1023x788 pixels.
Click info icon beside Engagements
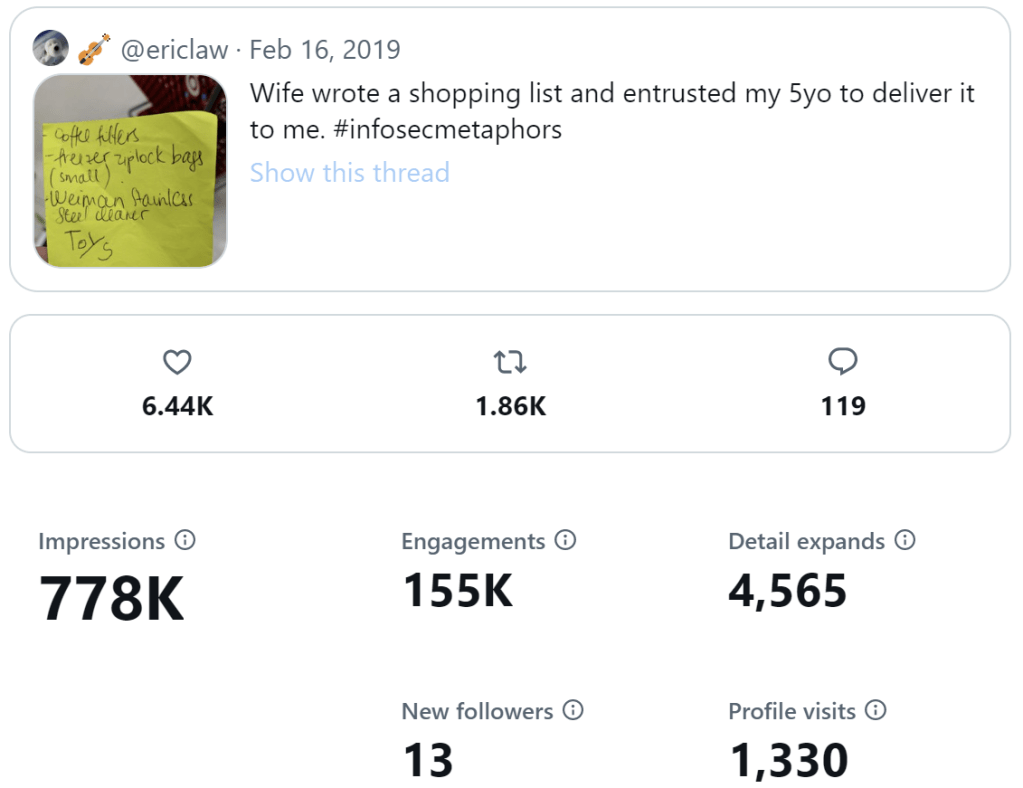tap(566, 541)
